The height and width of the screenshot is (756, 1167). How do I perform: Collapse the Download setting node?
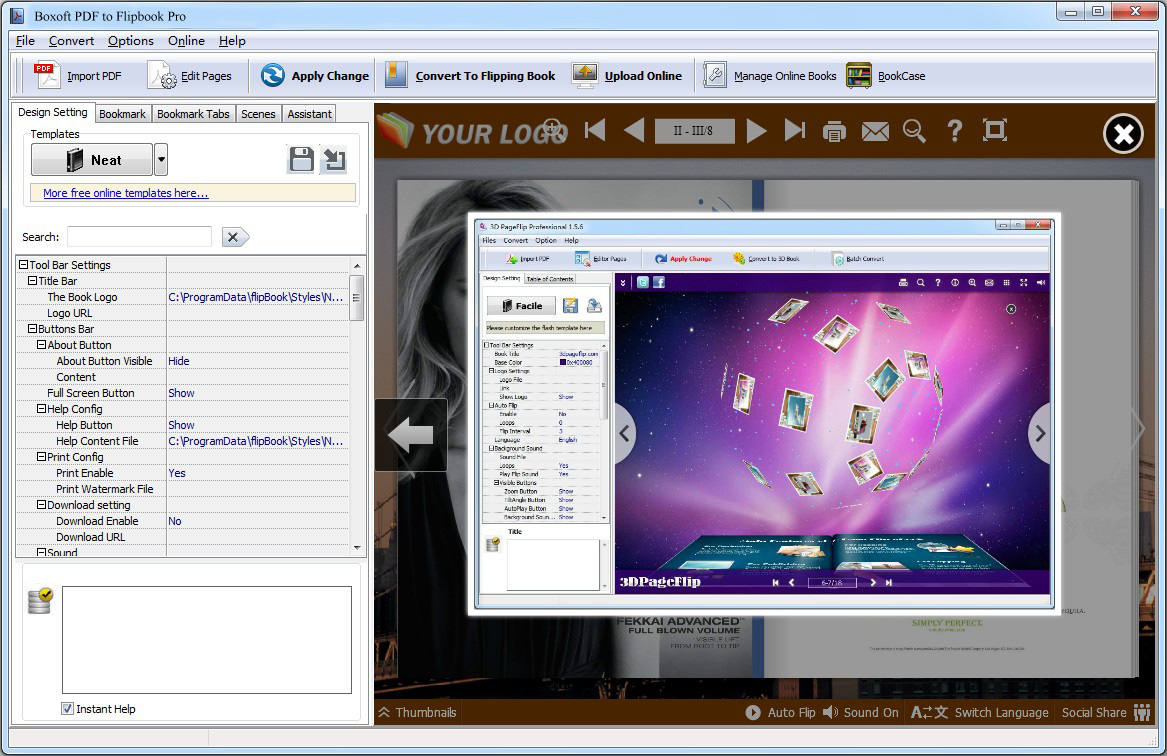click(42, 504)
